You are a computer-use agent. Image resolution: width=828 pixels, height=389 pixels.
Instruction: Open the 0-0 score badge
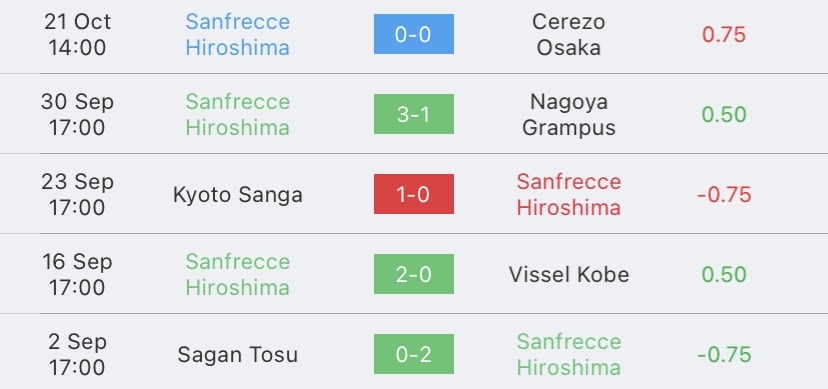pos(413,34)
